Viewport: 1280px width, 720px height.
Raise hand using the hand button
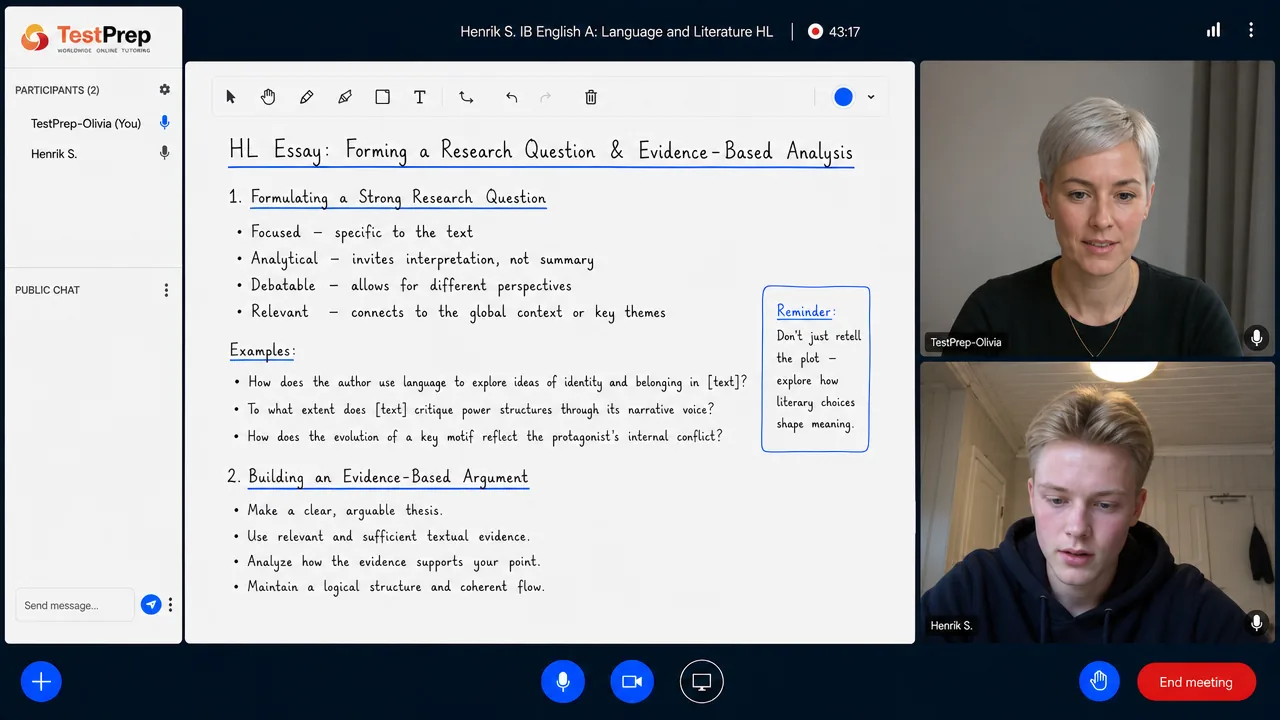(x=1099, y=682)
